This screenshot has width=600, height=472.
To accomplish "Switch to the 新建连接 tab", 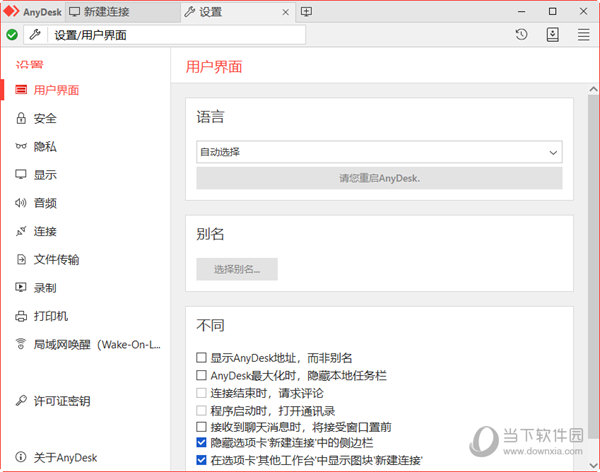I will (122, 12).
